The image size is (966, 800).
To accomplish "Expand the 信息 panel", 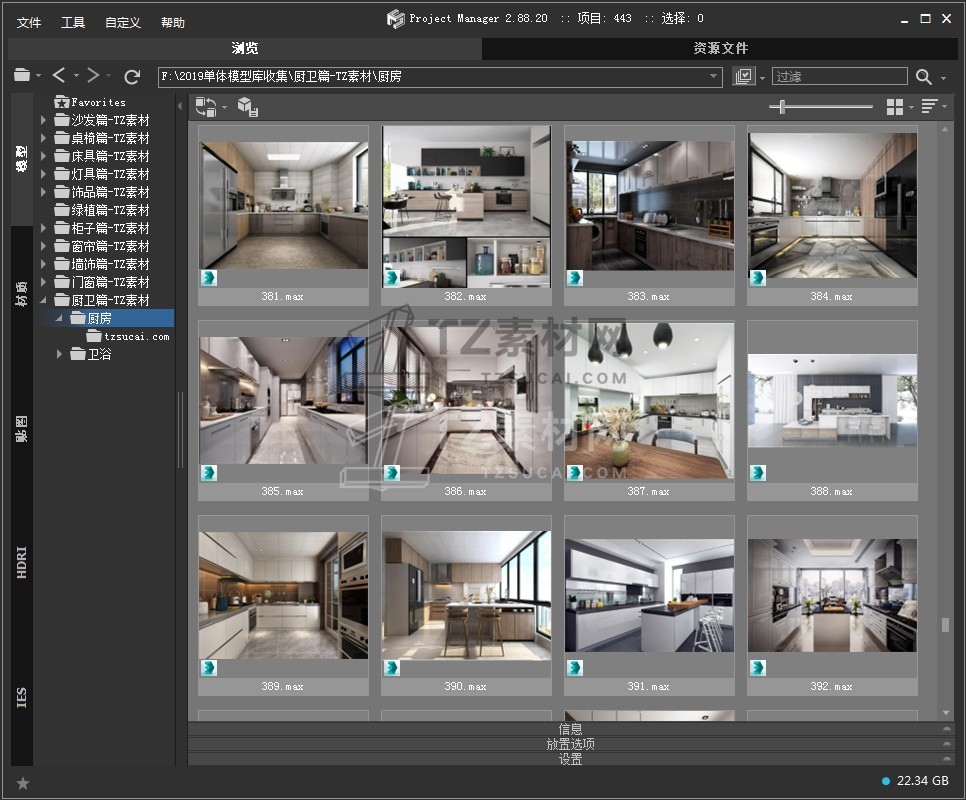I will pyautogui.click(x=571, y=729).
